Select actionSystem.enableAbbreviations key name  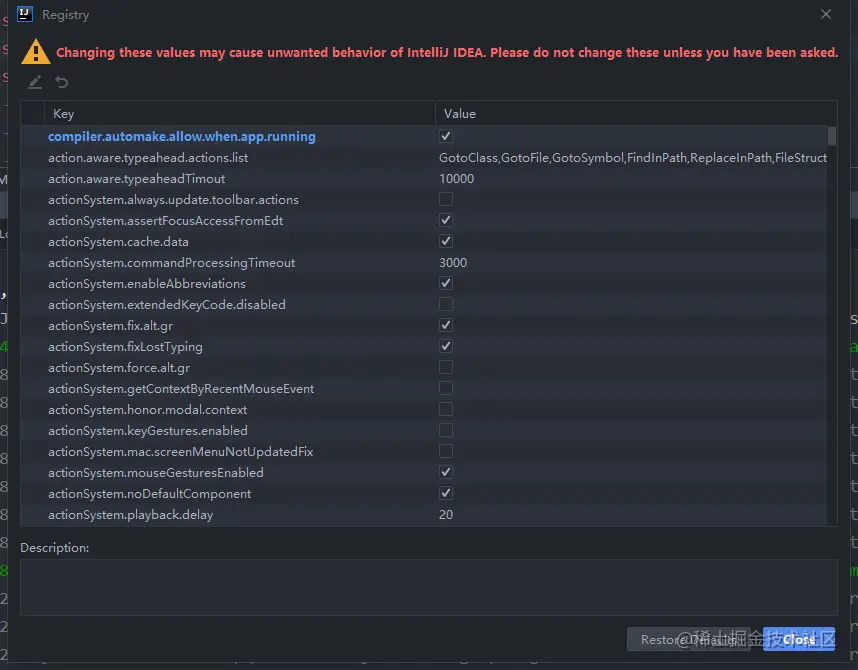click(147, 283)
